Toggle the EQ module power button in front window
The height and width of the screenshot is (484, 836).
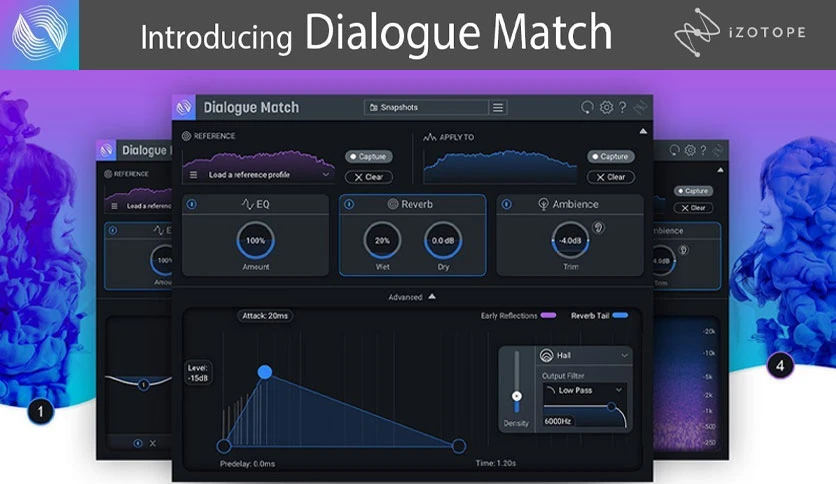pos(192,204)
